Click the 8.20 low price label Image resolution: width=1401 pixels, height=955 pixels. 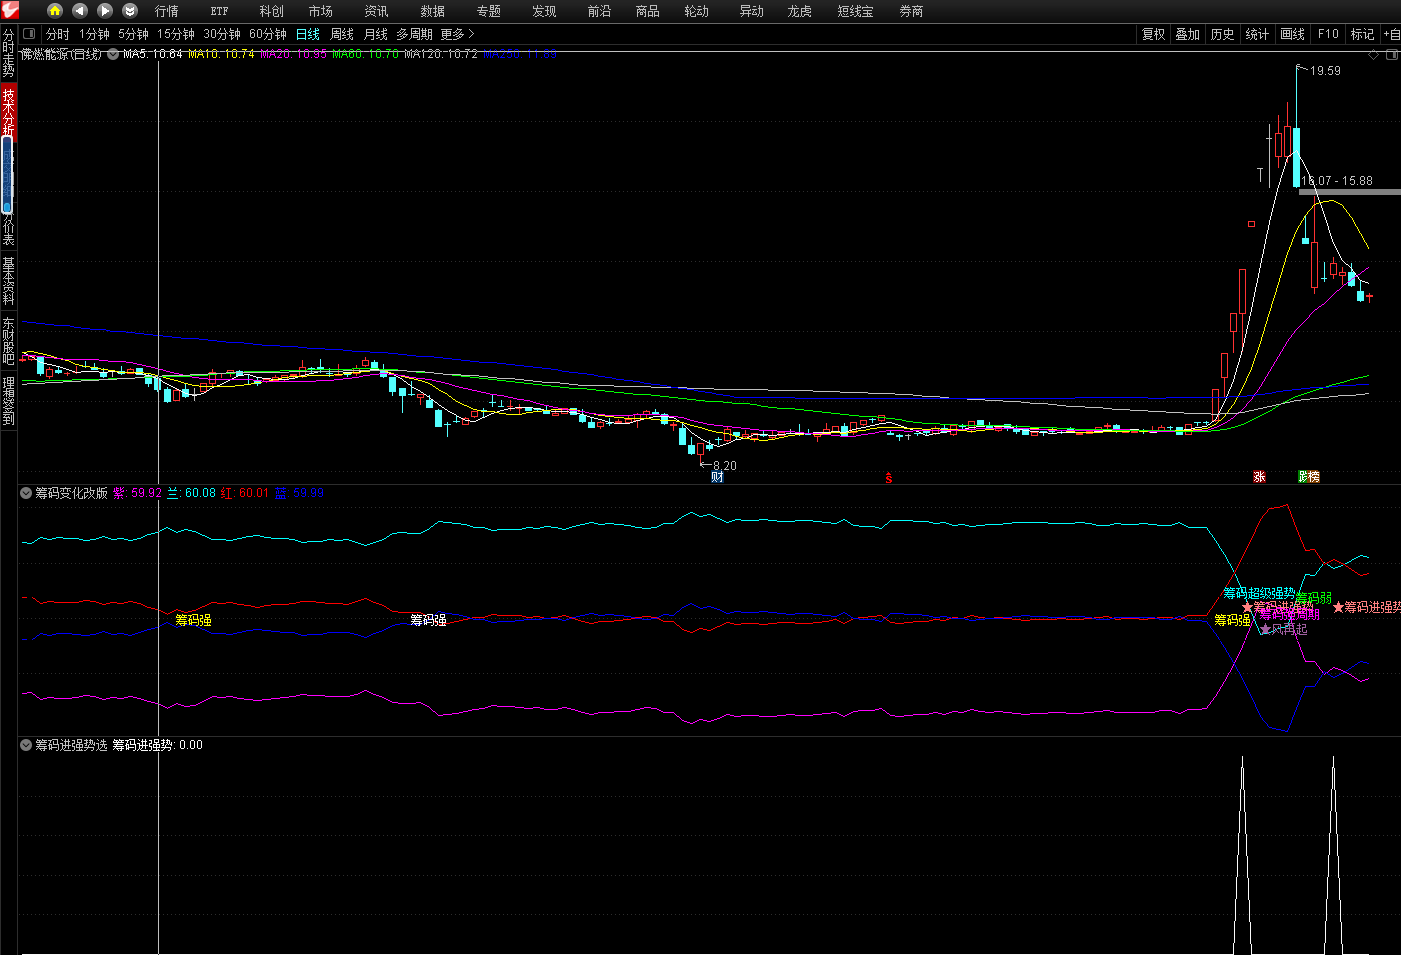(724, 466)
